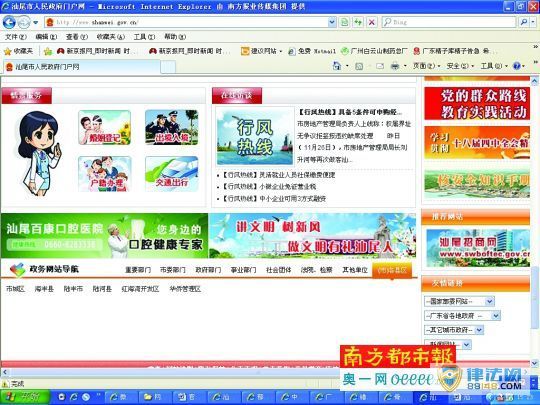
Task: Open the 帮助(H) menu
Action: [175, 37]
